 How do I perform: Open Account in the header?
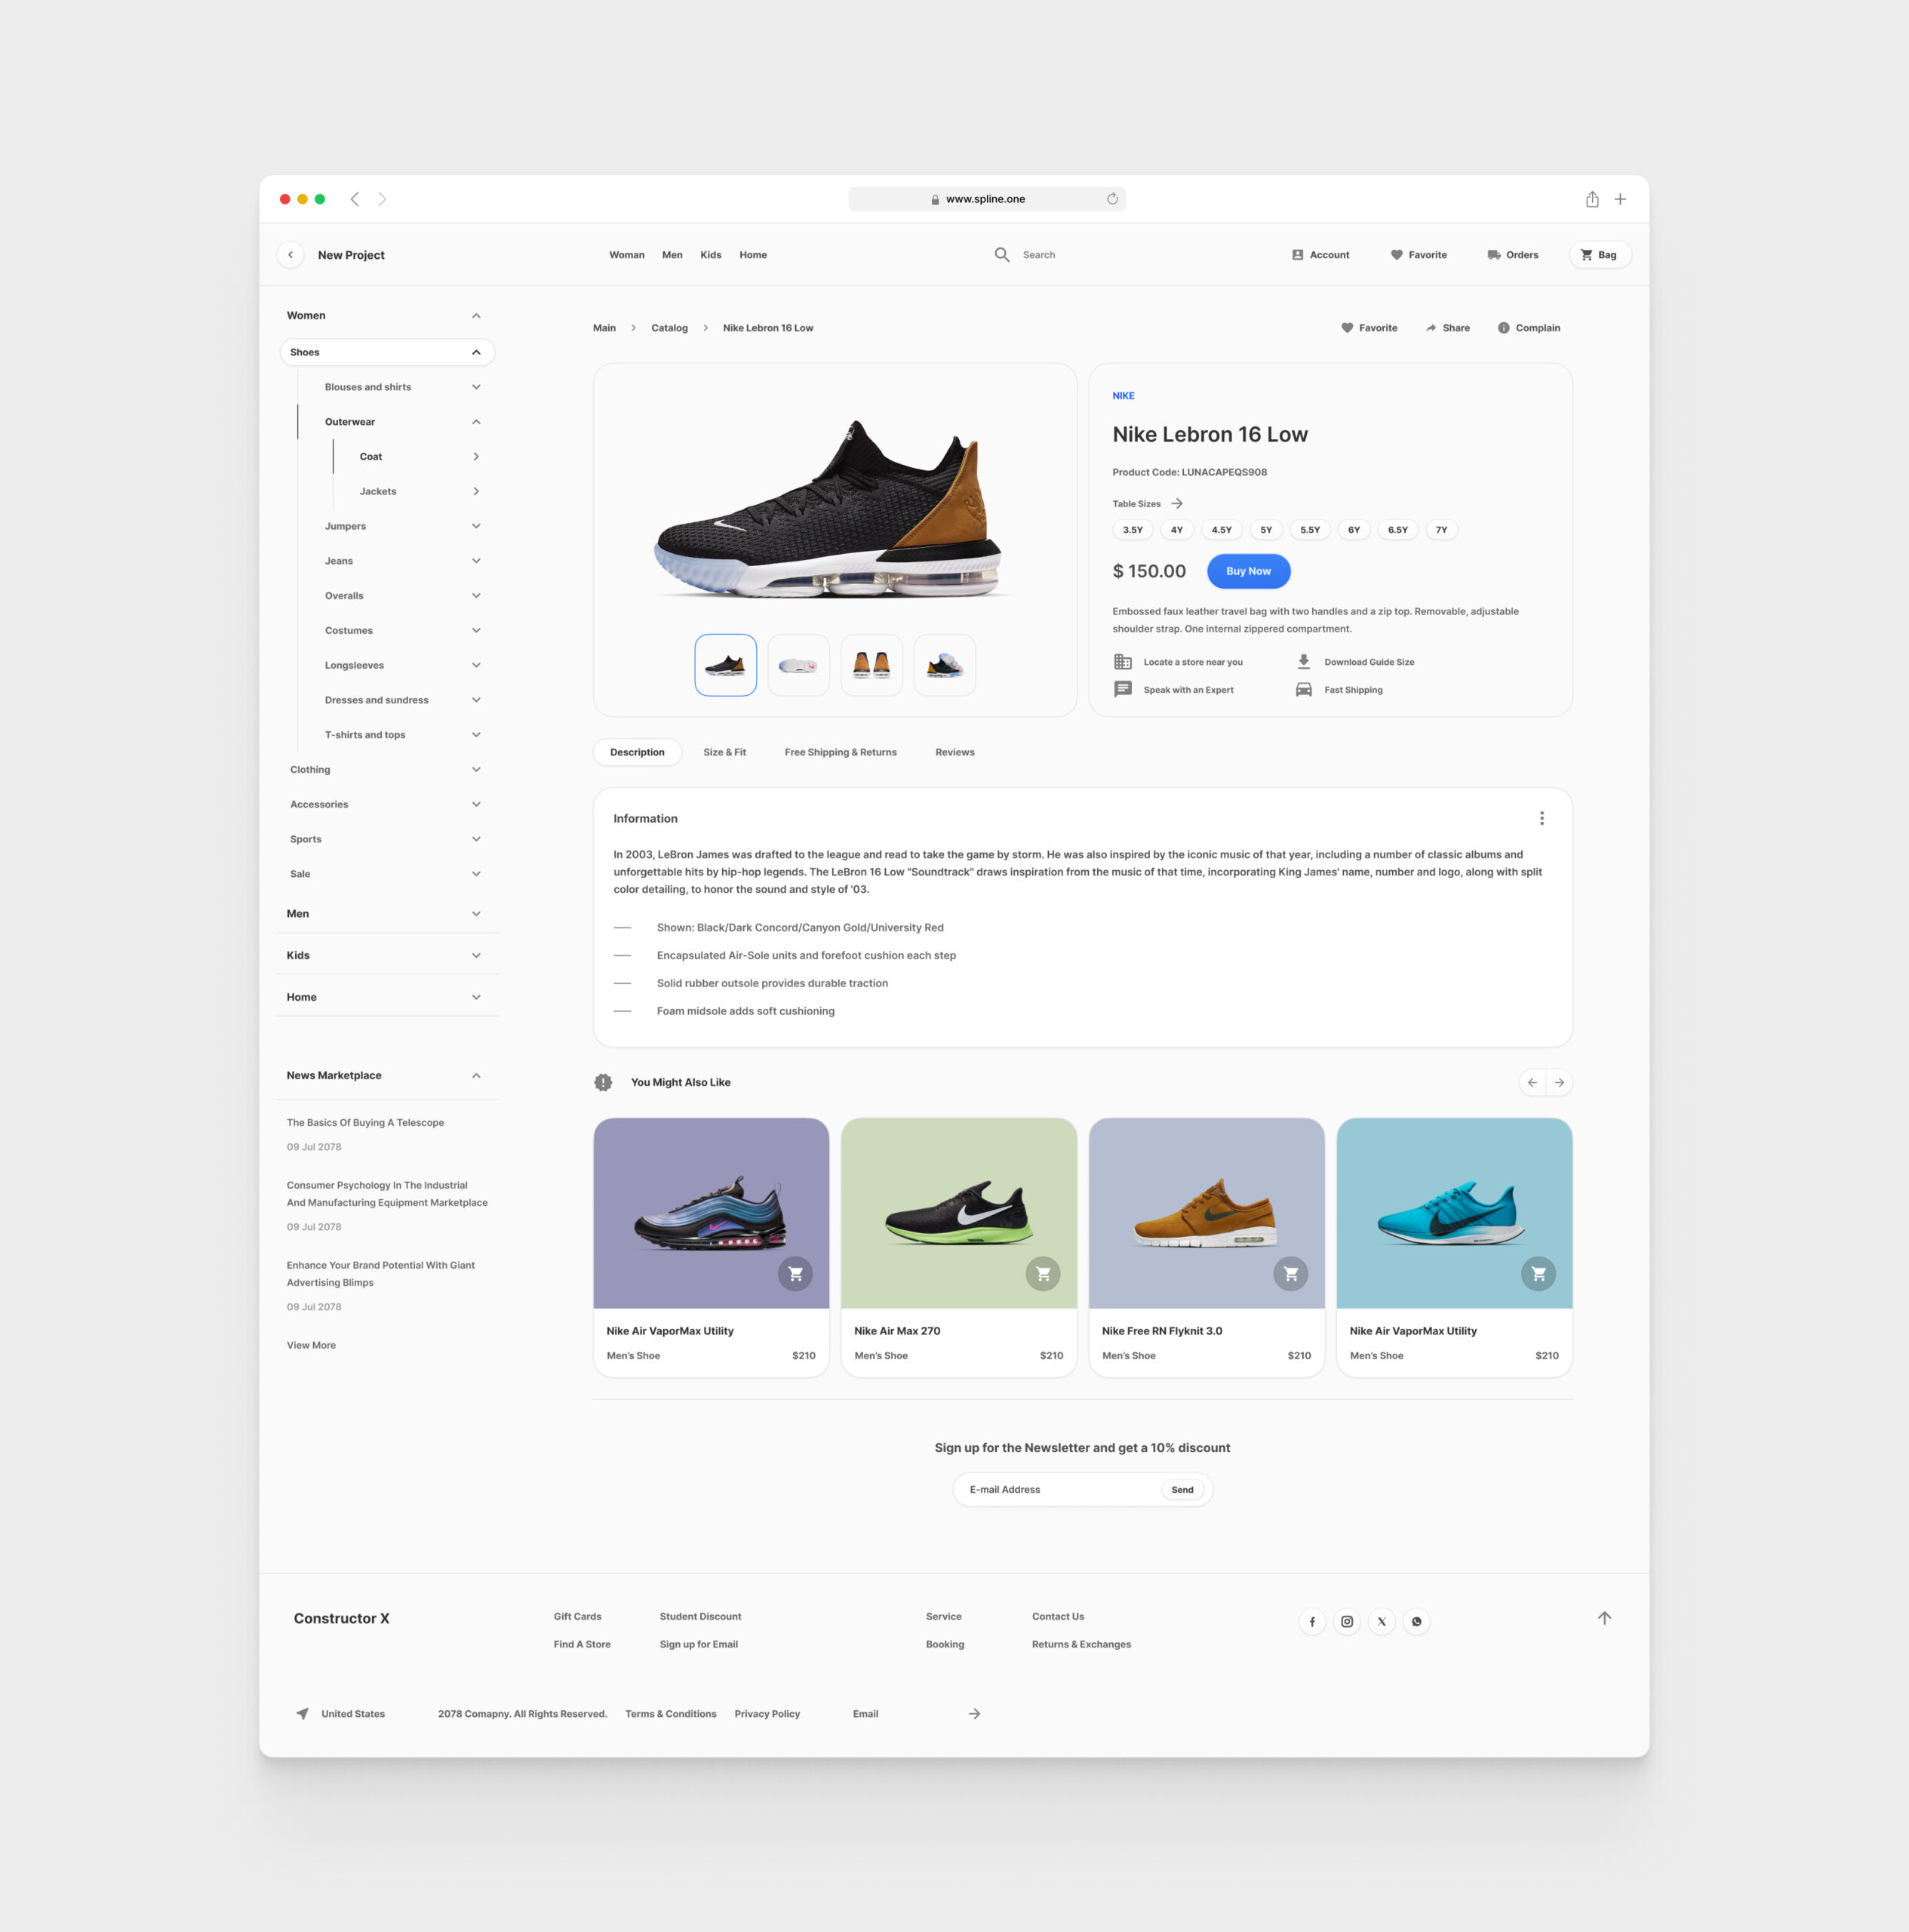point(1320,255)
